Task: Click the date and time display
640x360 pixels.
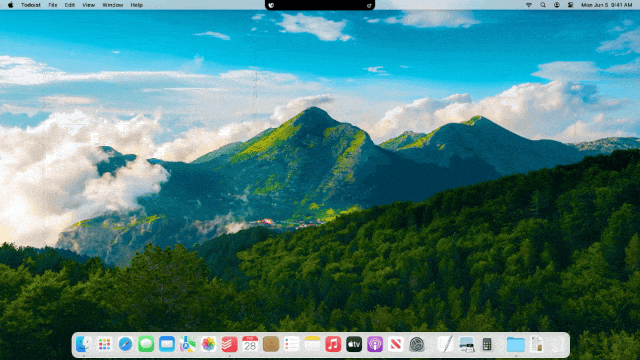Action: pyautogui.click(x=607, y=5)
